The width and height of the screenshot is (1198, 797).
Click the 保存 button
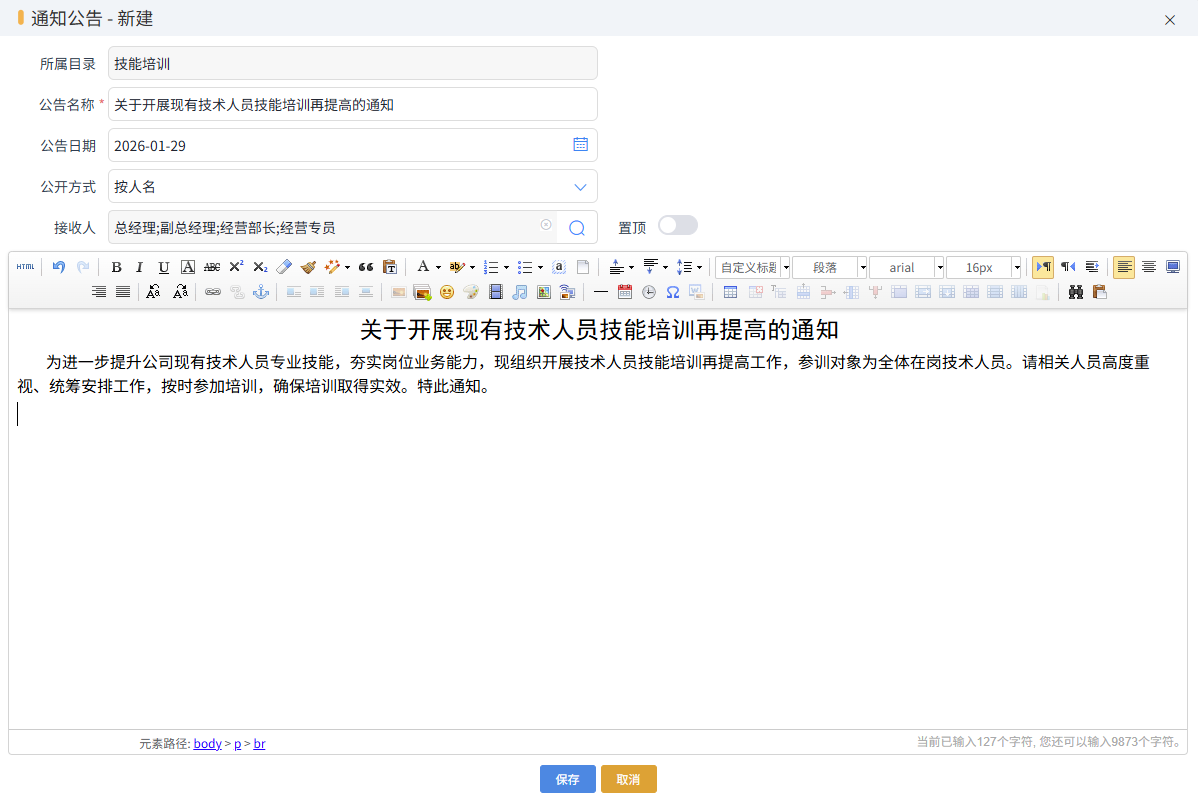click(567, 779)
